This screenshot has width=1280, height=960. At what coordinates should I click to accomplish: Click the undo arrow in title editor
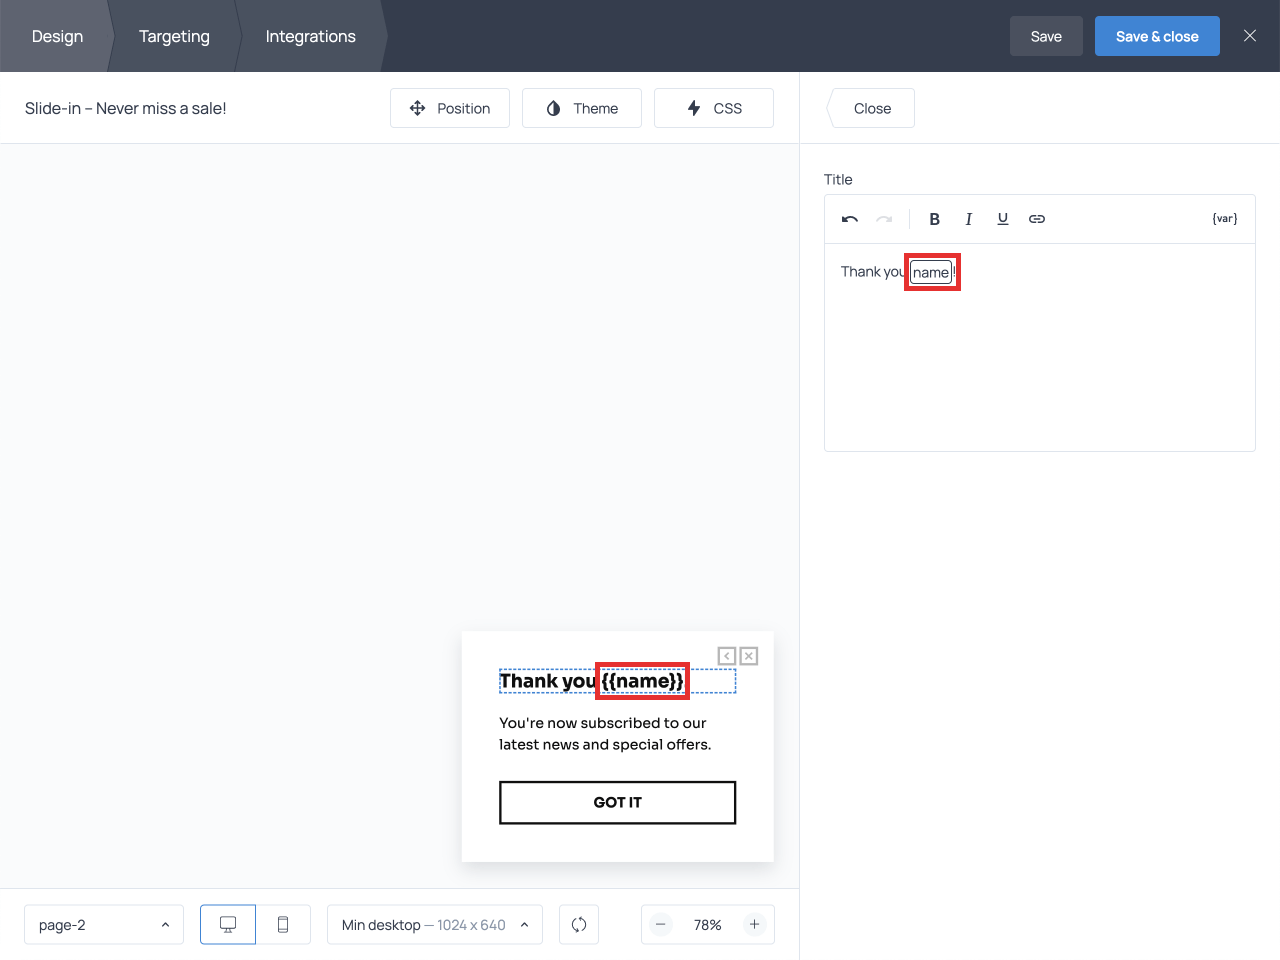click(x=850, y=219)
